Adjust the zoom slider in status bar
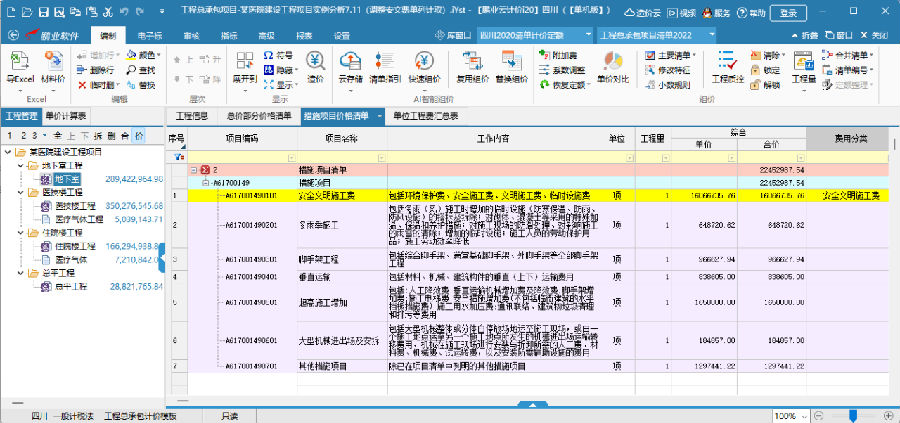900x423 pixels. tap(852, 415)
